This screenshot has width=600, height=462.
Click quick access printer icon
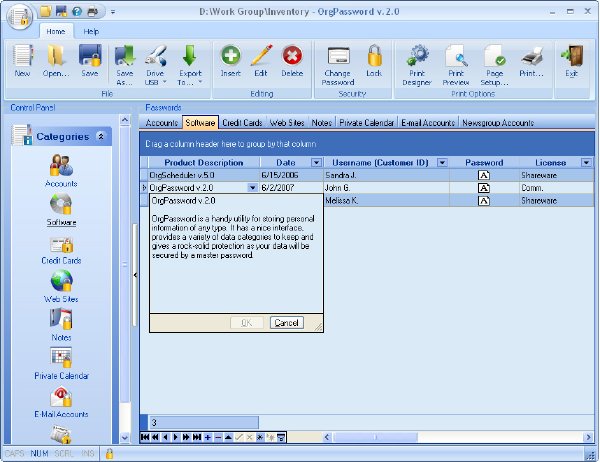coord(93,12)
